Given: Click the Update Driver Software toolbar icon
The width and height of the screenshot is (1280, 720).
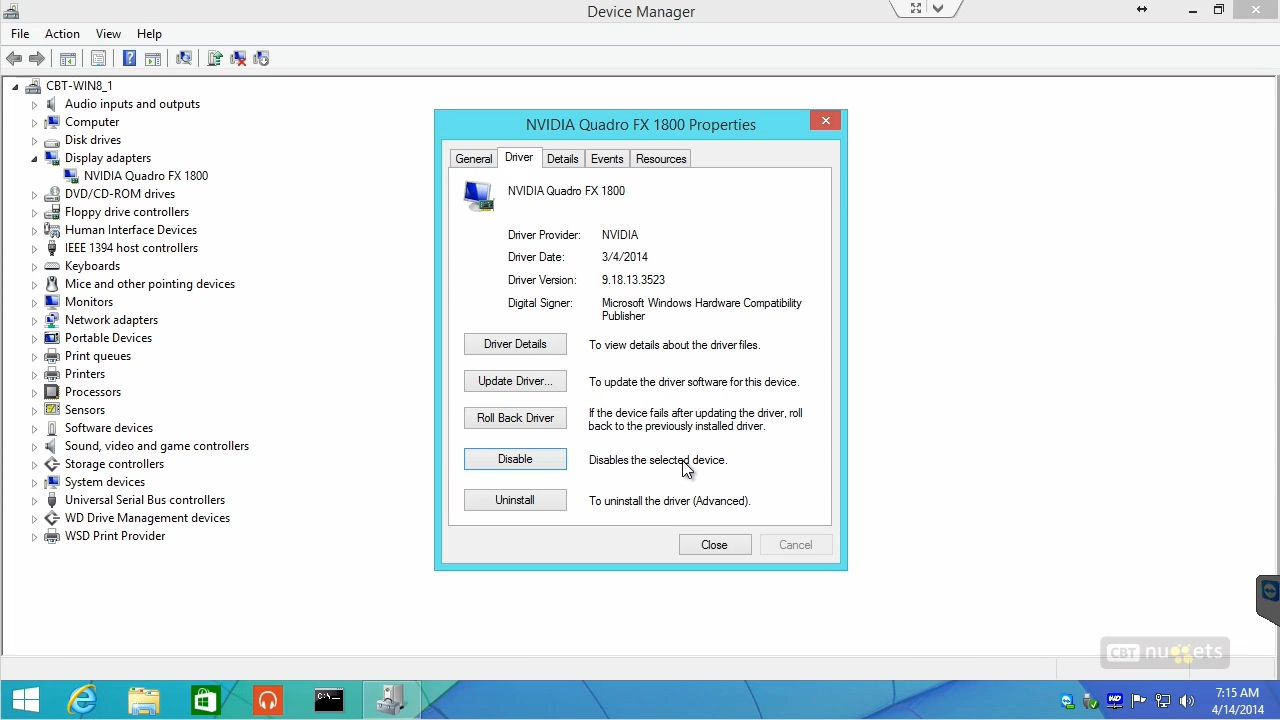Looking at the screenshot, I should (x=215, y=59).
